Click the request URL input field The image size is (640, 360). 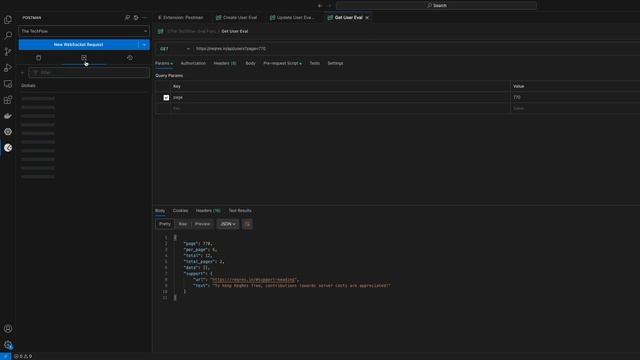[416, 49]
